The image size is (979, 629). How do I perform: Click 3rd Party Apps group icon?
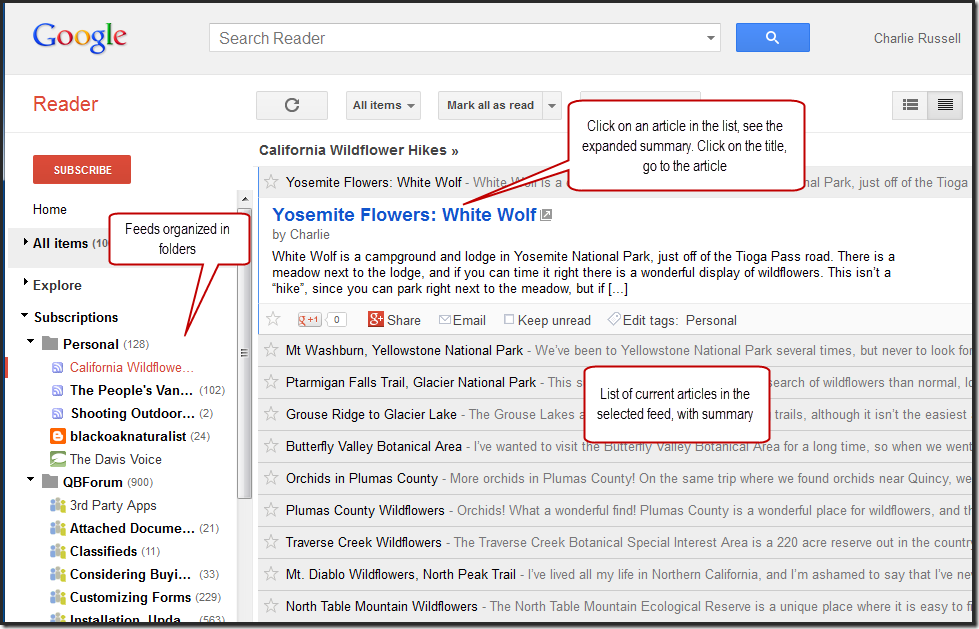click(57, 505)
